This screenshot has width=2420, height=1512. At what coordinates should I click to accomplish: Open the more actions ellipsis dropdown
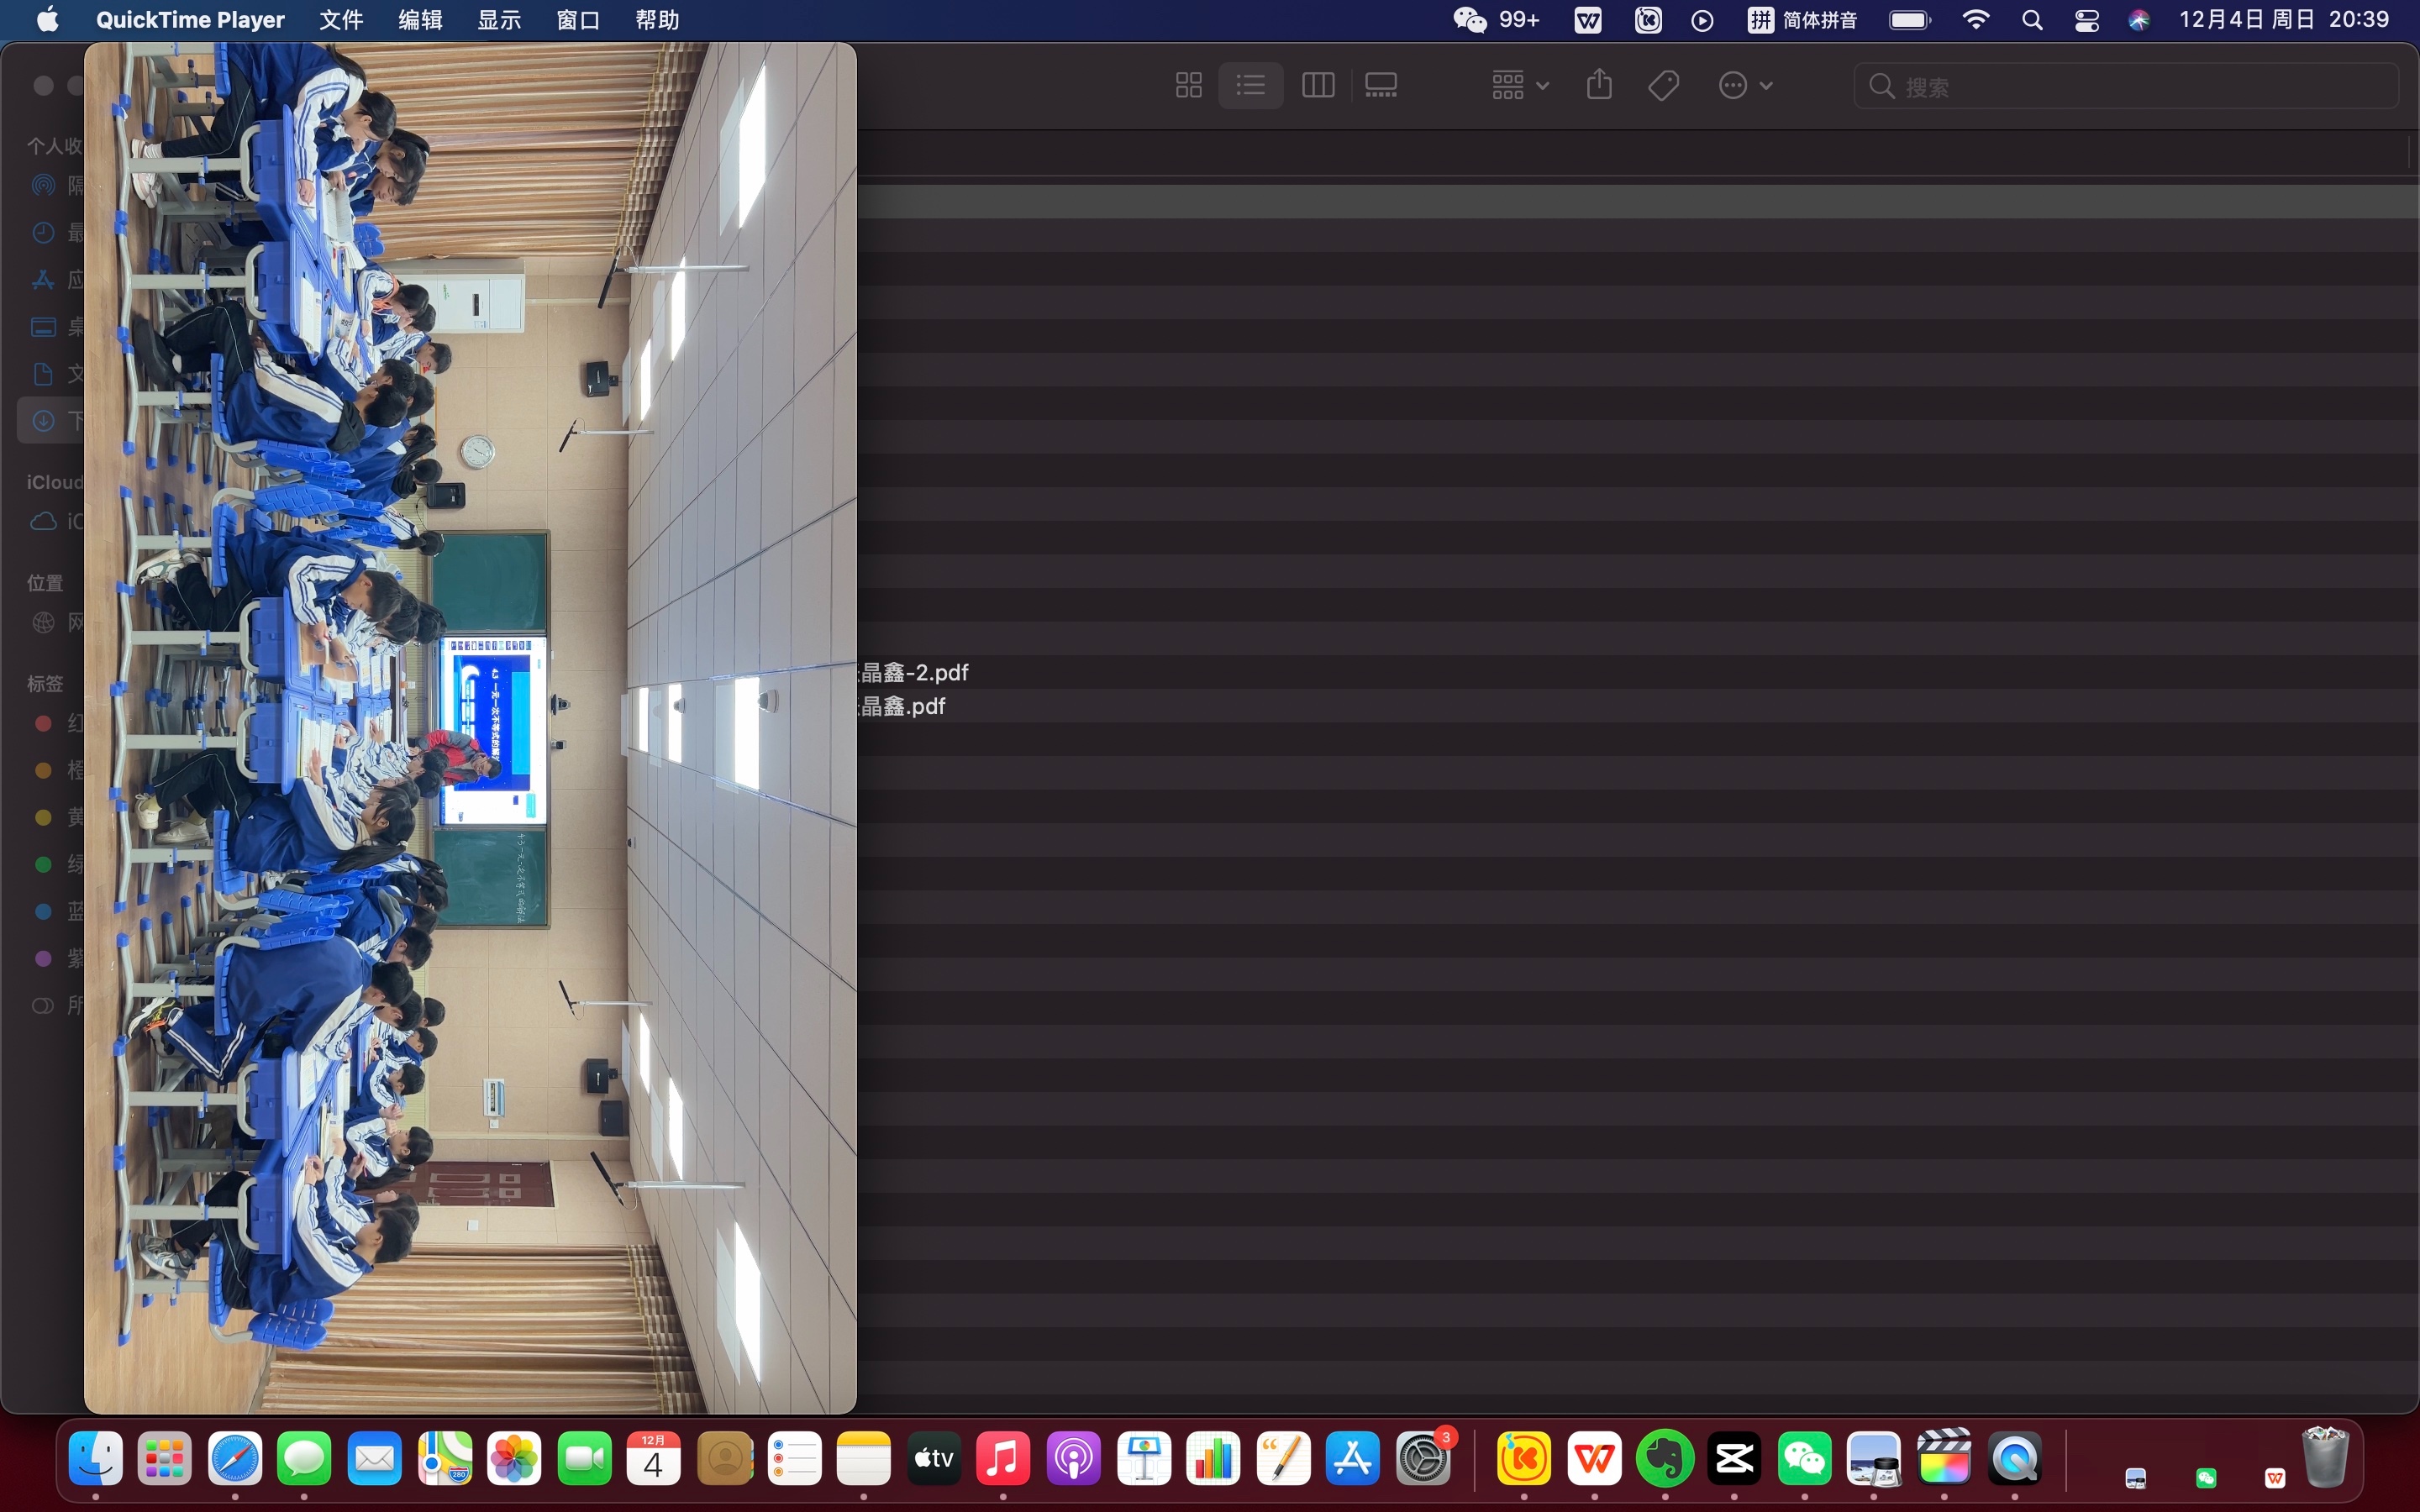(1744, 85)
